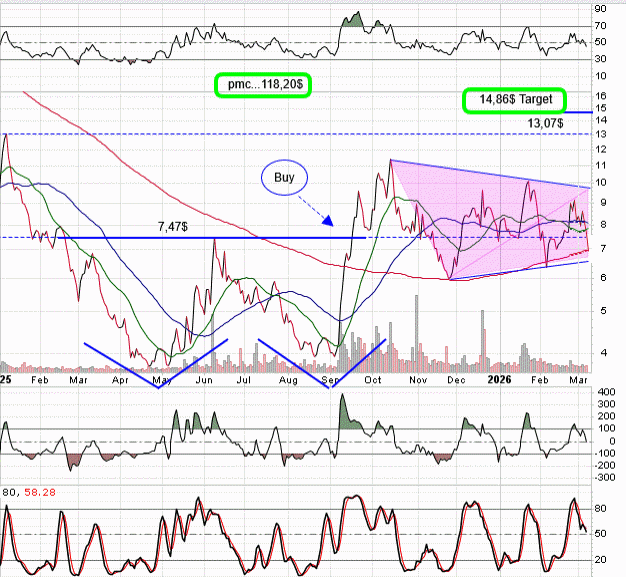Select the "Oct" month on the time axis
The image size is (626, 577).
(x=375, y=381)
